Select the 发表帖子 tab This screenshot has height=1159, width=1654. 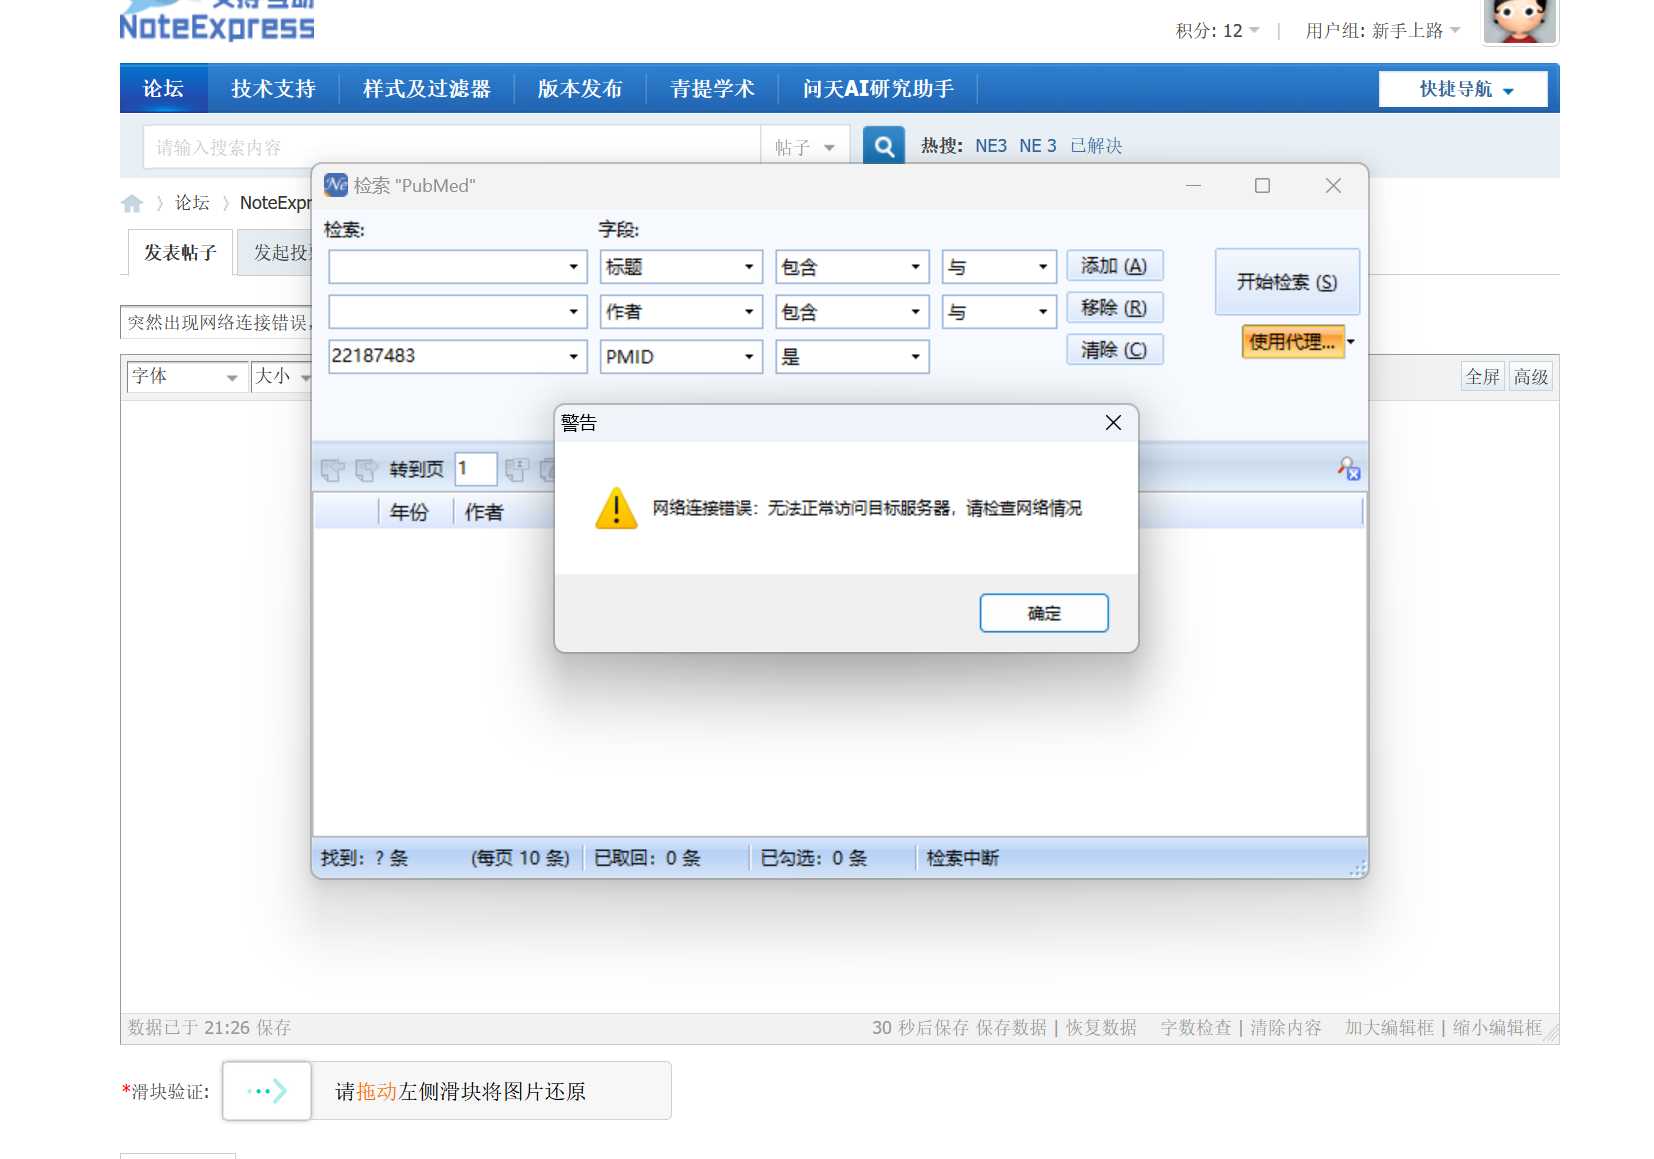180,252
